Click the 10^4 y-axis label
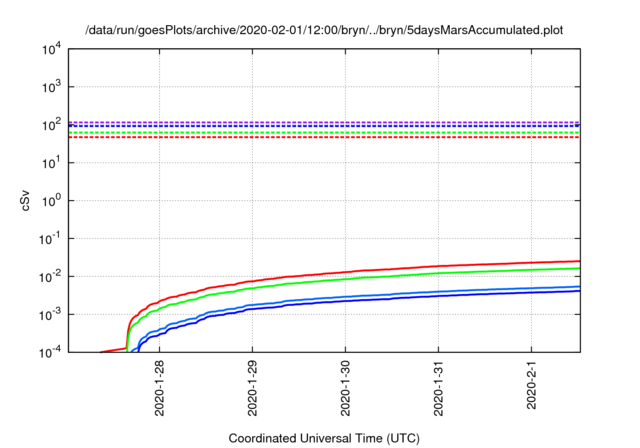This screenshot has height=448, width=640. (x=51, y=50)
